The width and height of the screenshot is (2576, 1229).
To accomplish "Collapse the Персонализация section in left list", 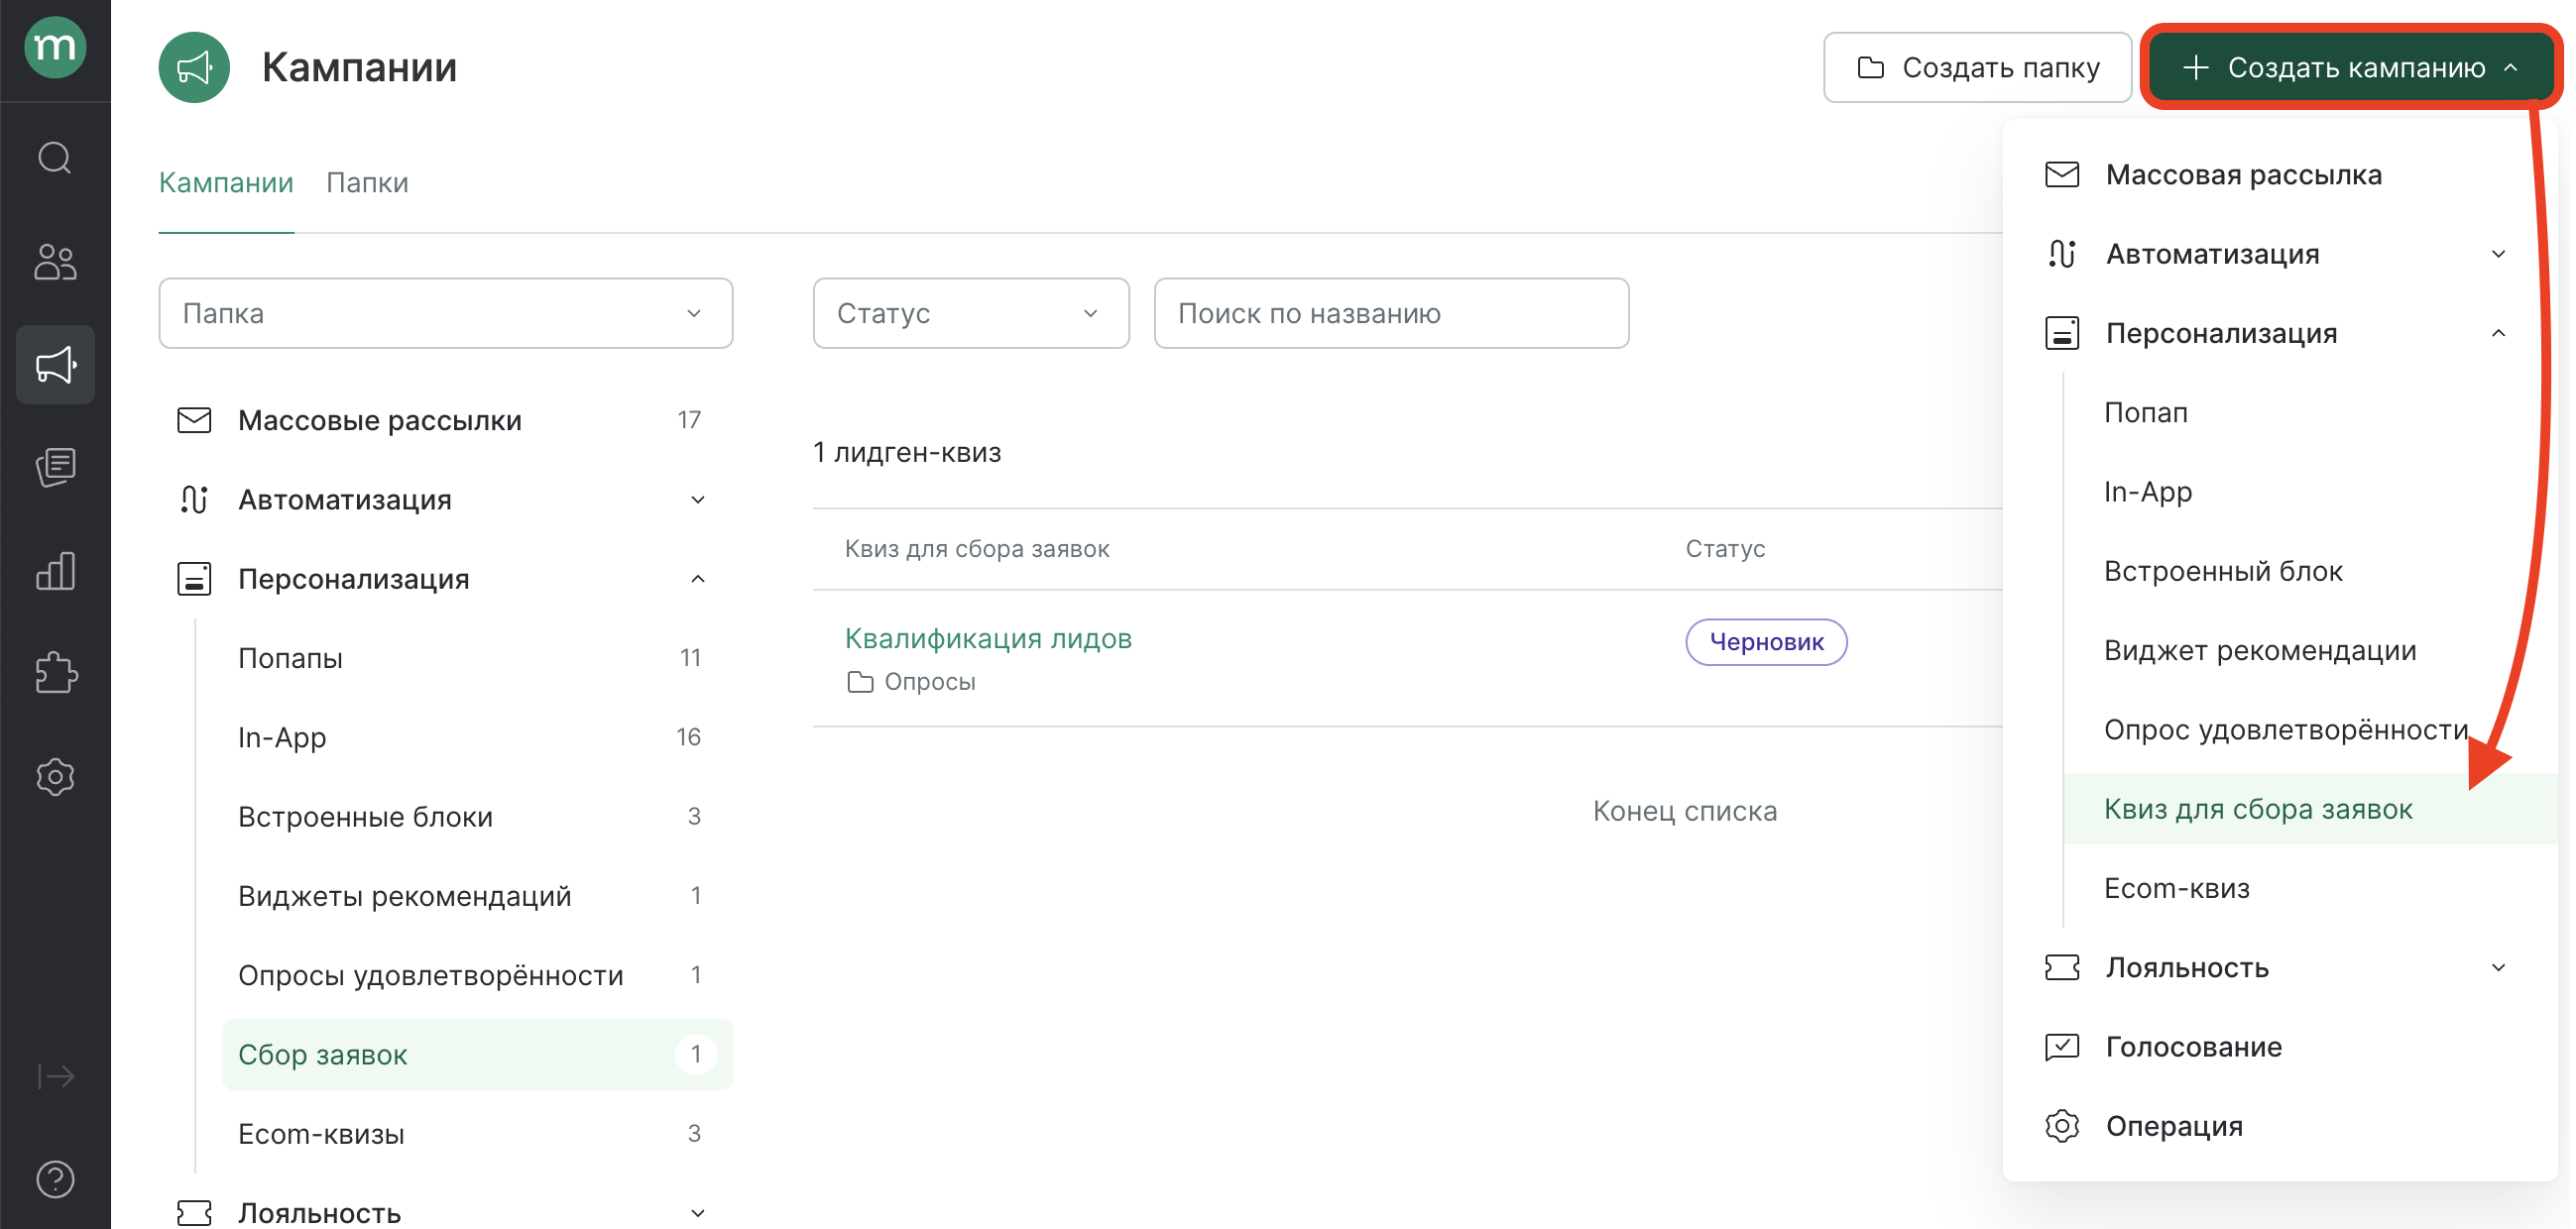I will [697, 579].
